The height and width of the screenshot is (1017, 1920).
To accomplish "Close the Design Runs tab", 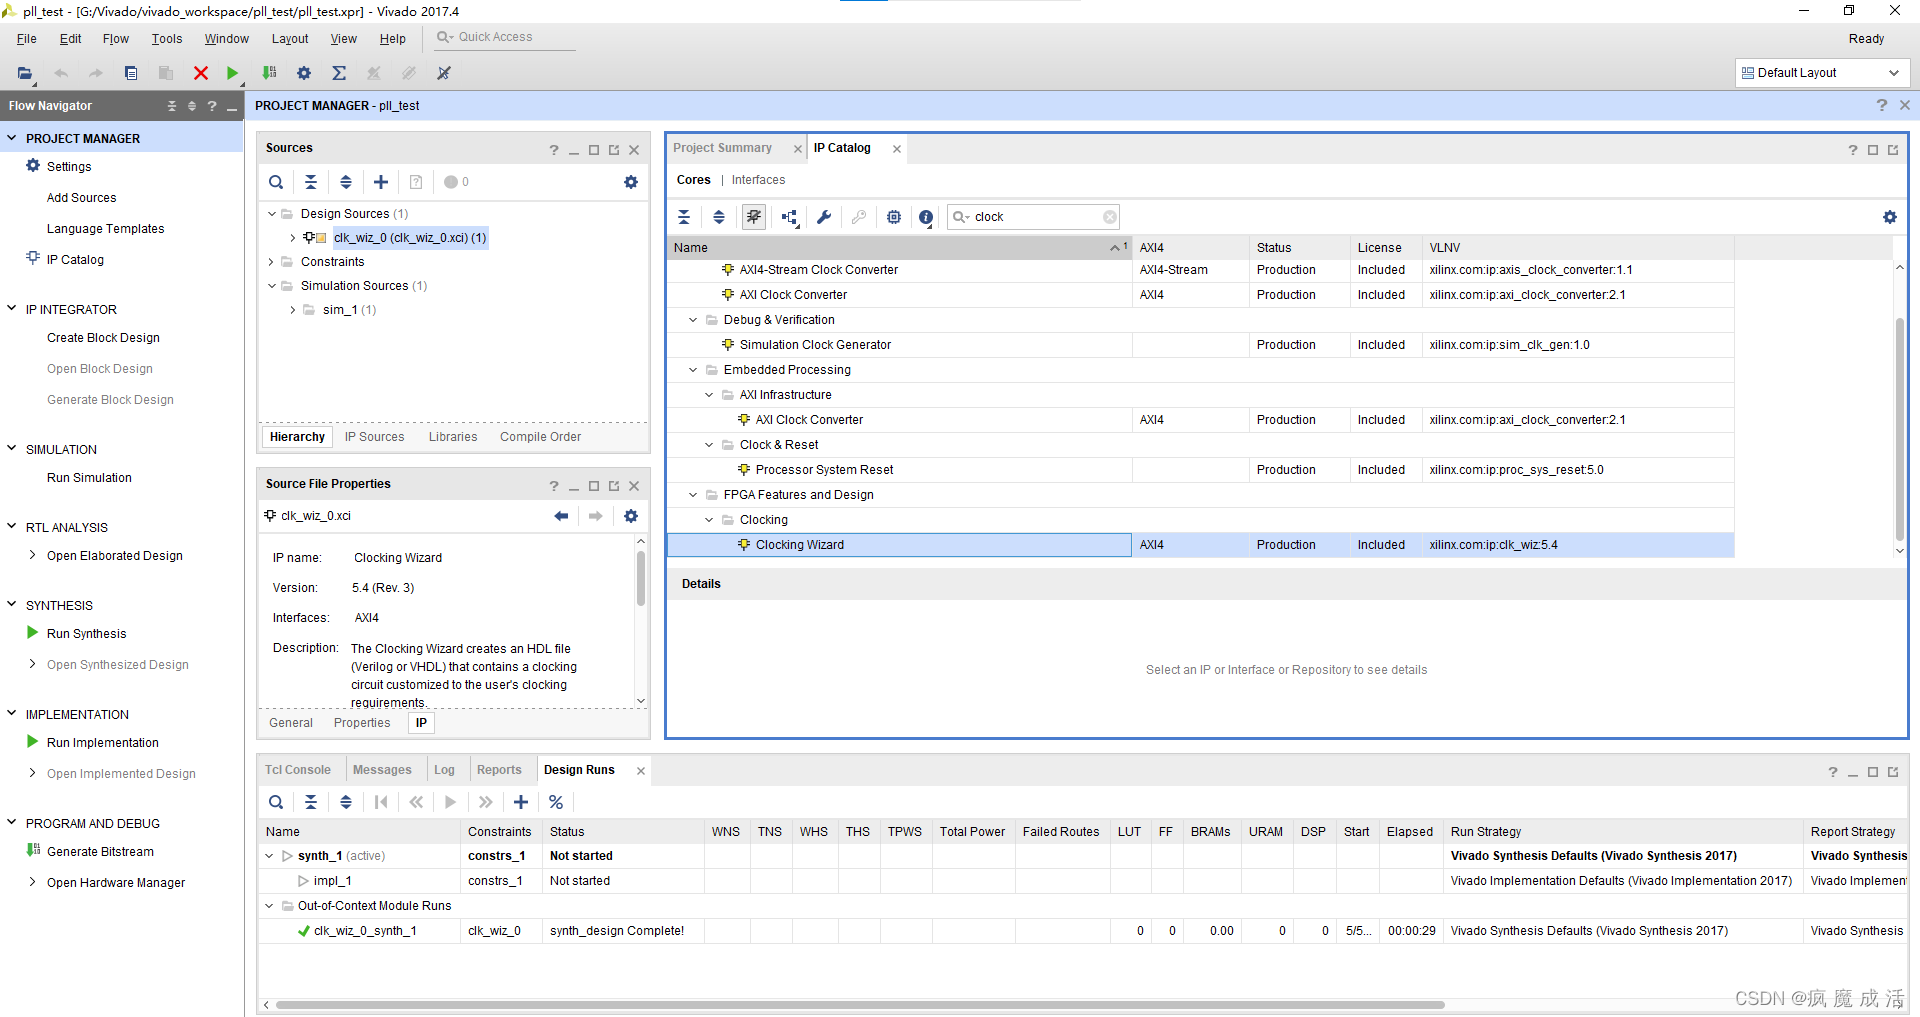I will [641, 771].
